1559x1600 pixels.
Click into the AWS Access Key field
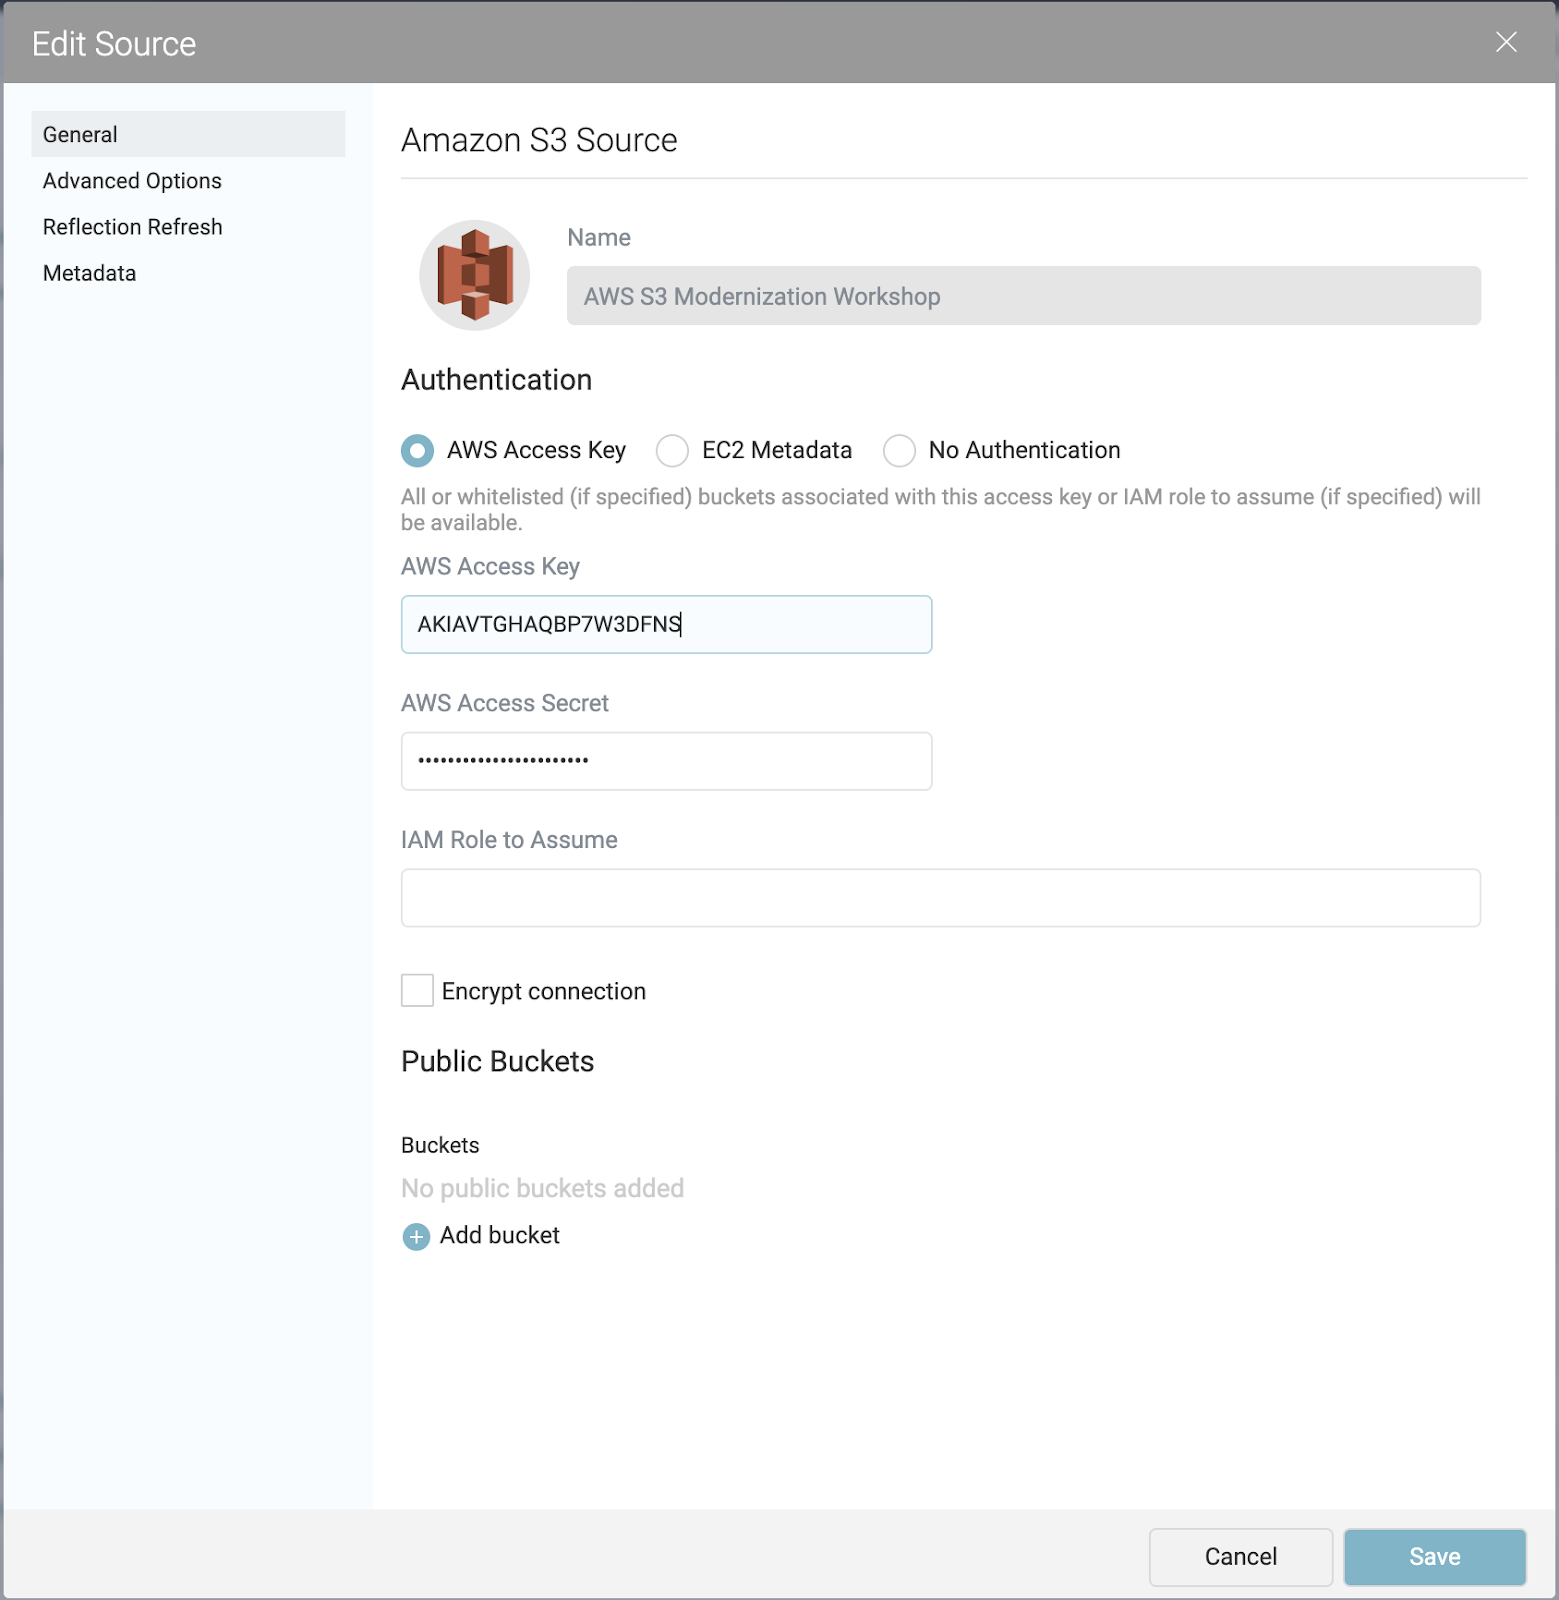coord(667,625)
